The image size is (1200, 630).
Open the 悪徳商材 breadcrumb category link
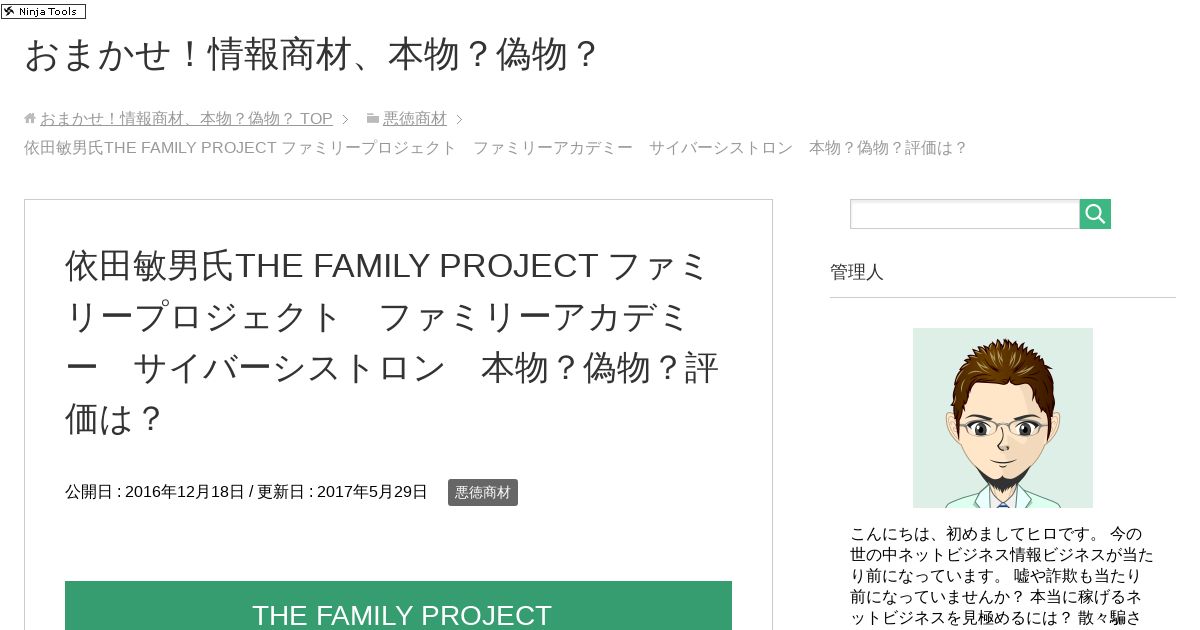415,118
